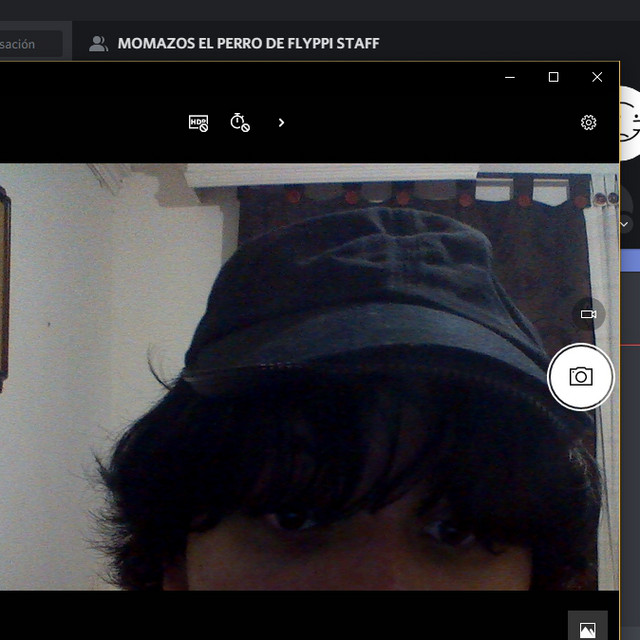Minimize the Camera window

(x=510, y=77)
